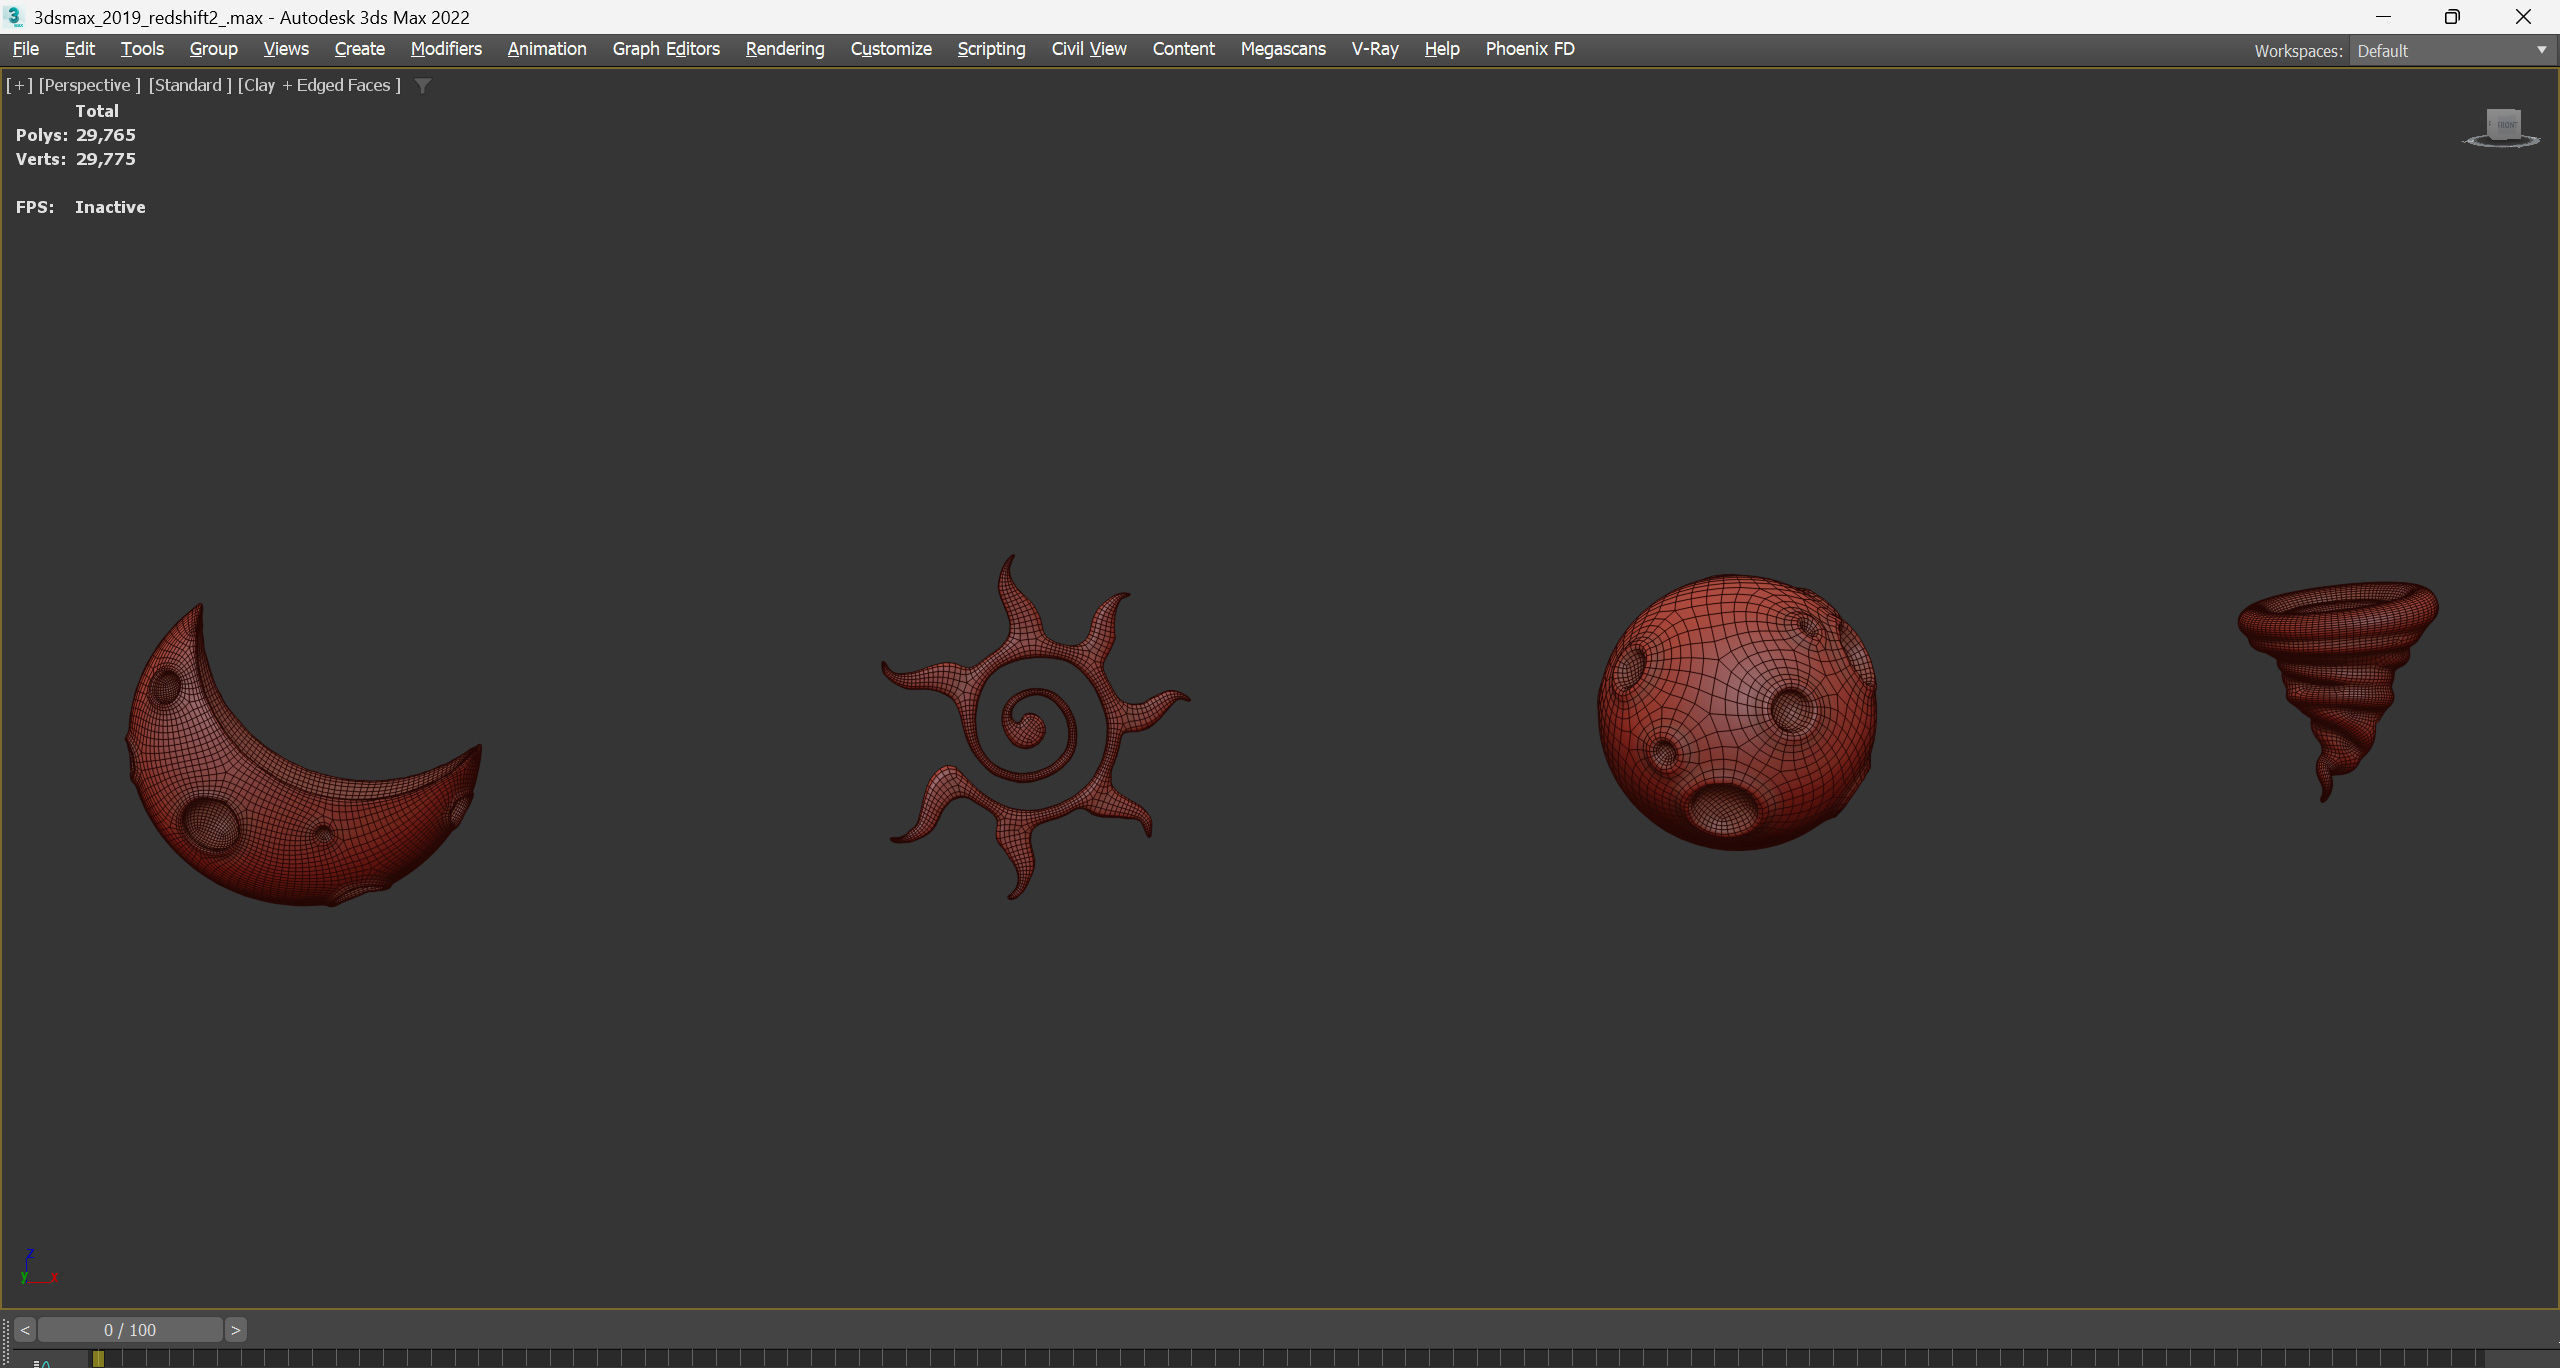Viewport: 2560px width, 1368px height.
Task: Click the yellow frame marker on the track bar
Action: (x=98, y=1359)
